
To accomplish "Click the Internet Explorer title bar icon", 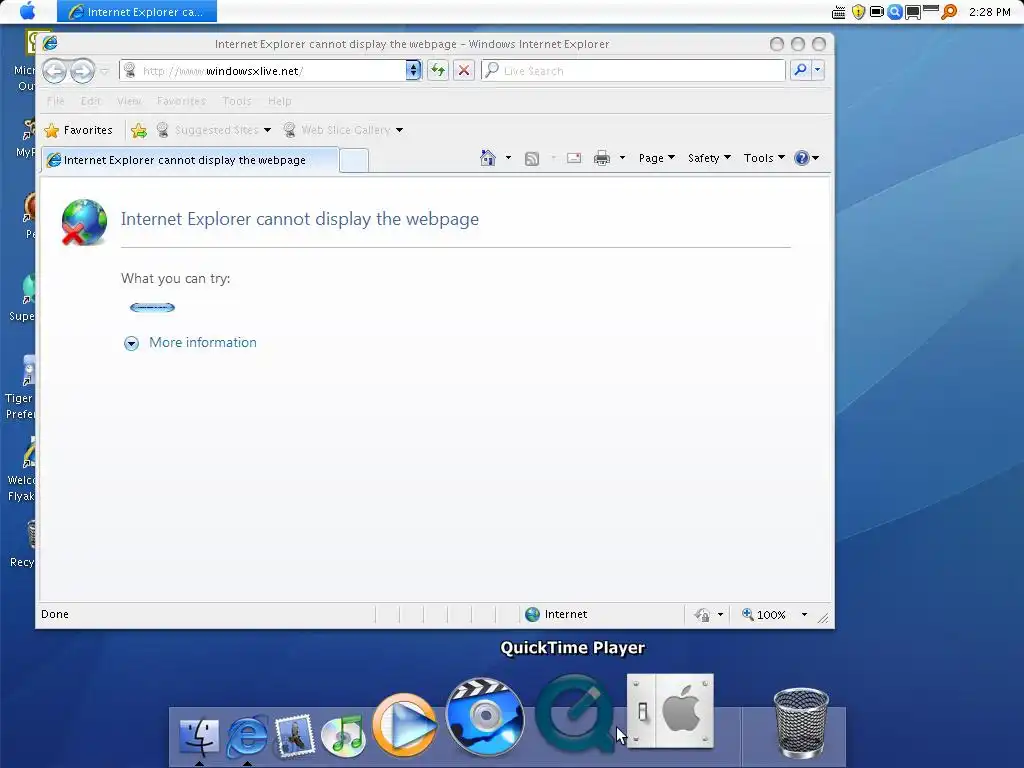I will tap(50, 43).
